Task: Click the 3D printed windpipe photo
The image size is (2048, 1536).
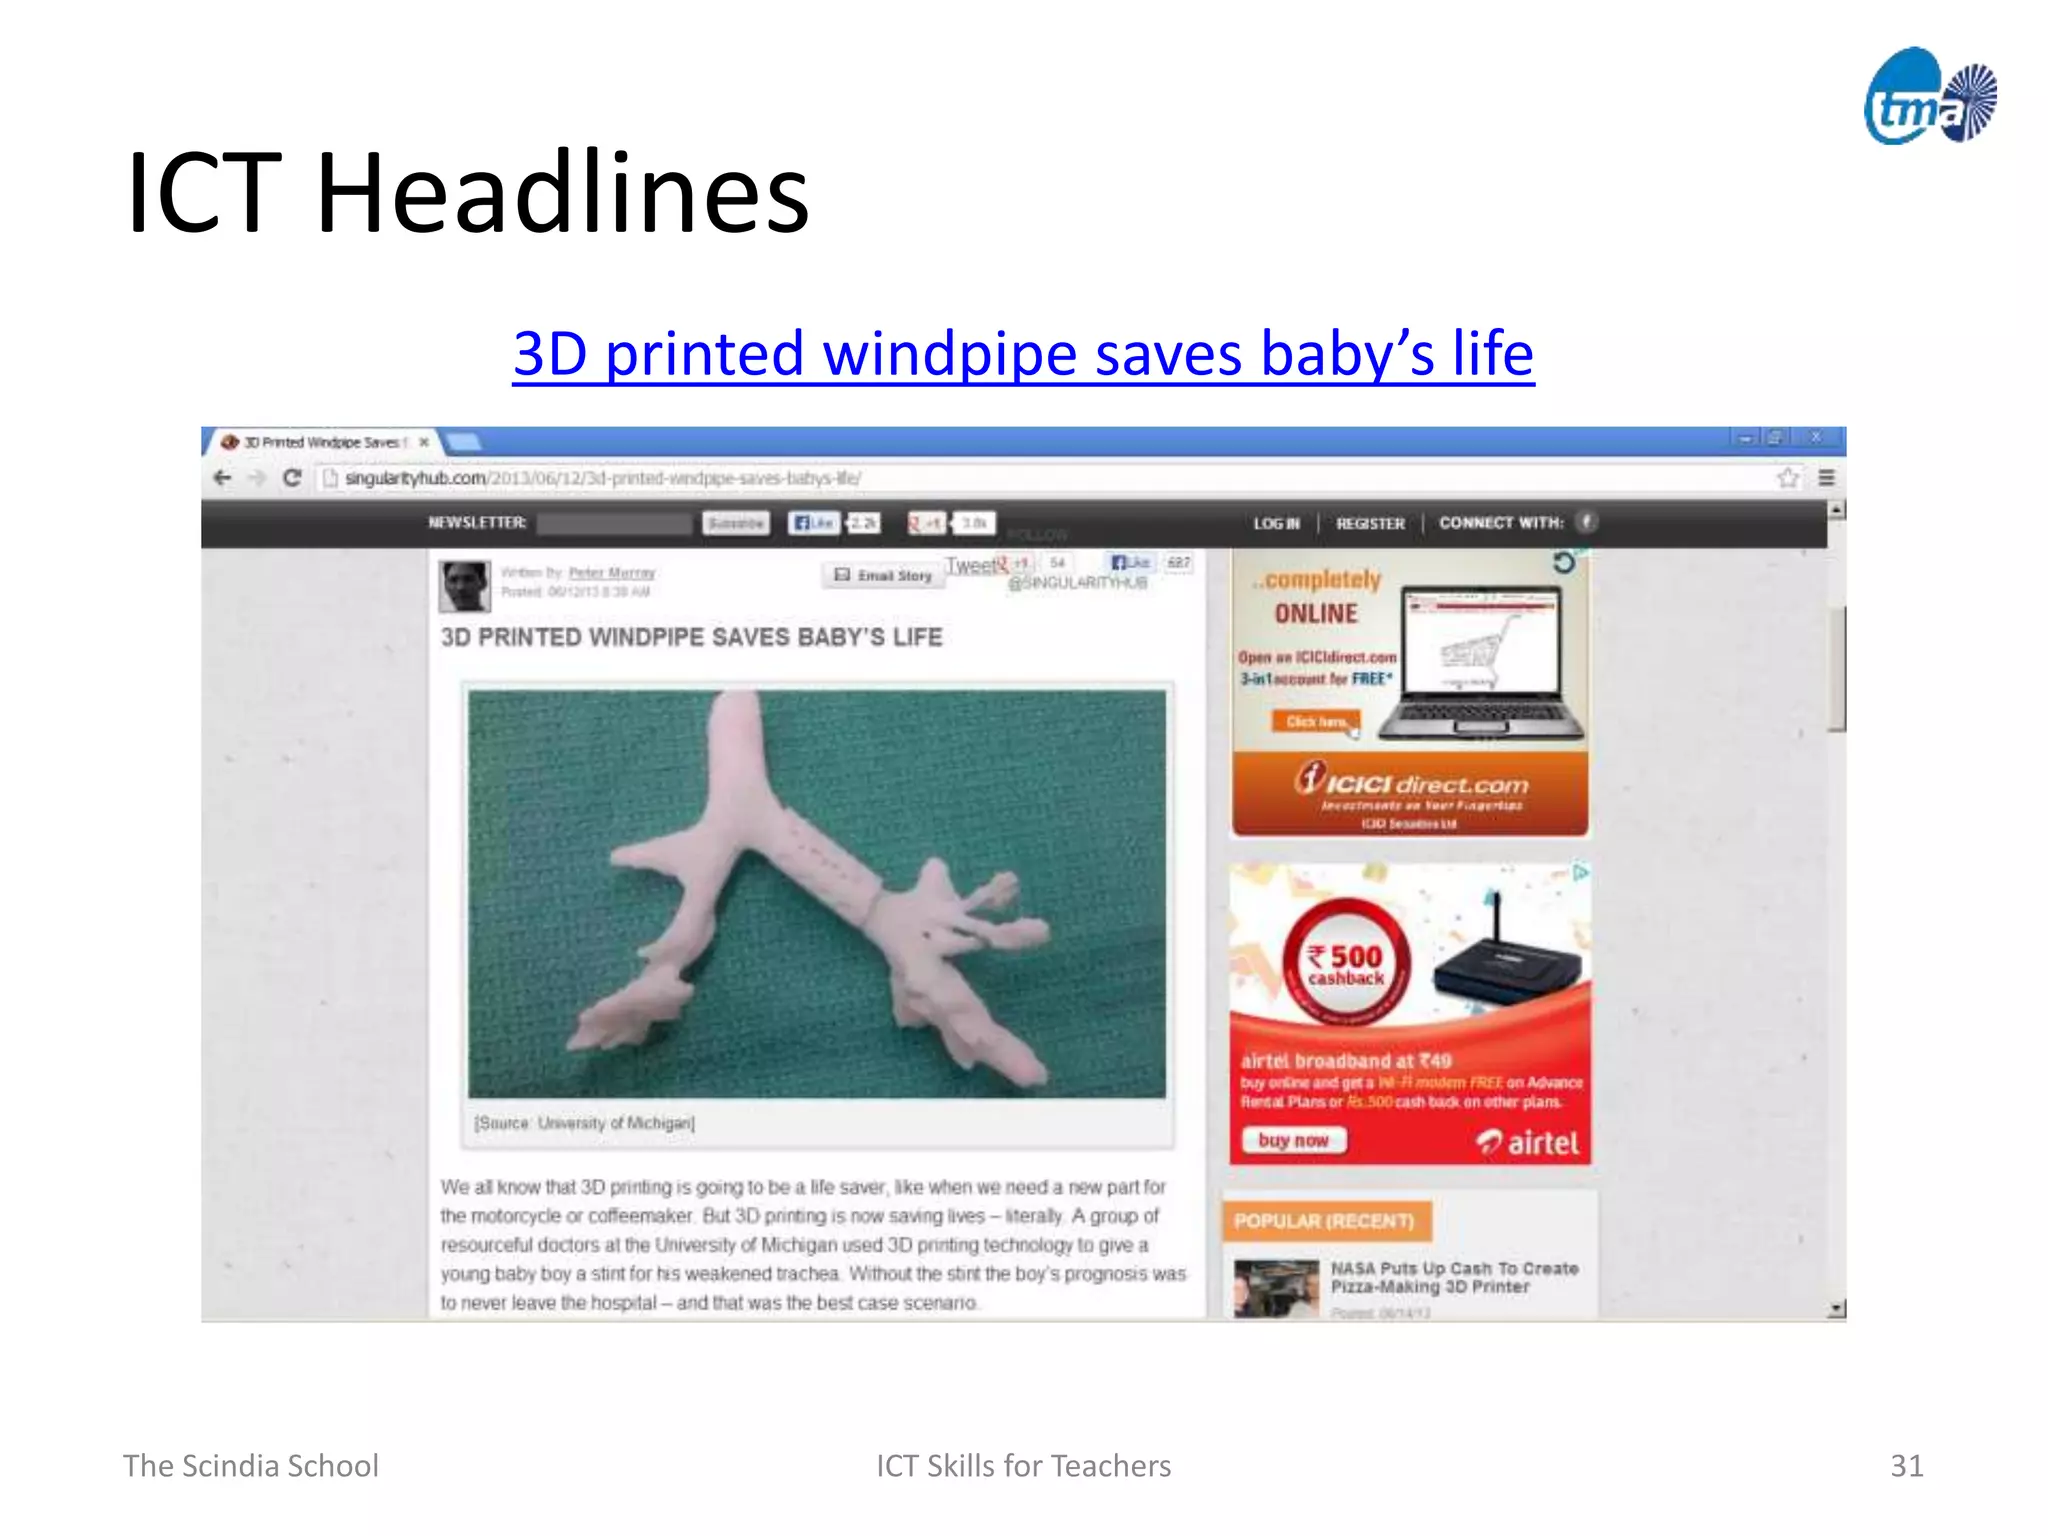Action: pos(817,894)
